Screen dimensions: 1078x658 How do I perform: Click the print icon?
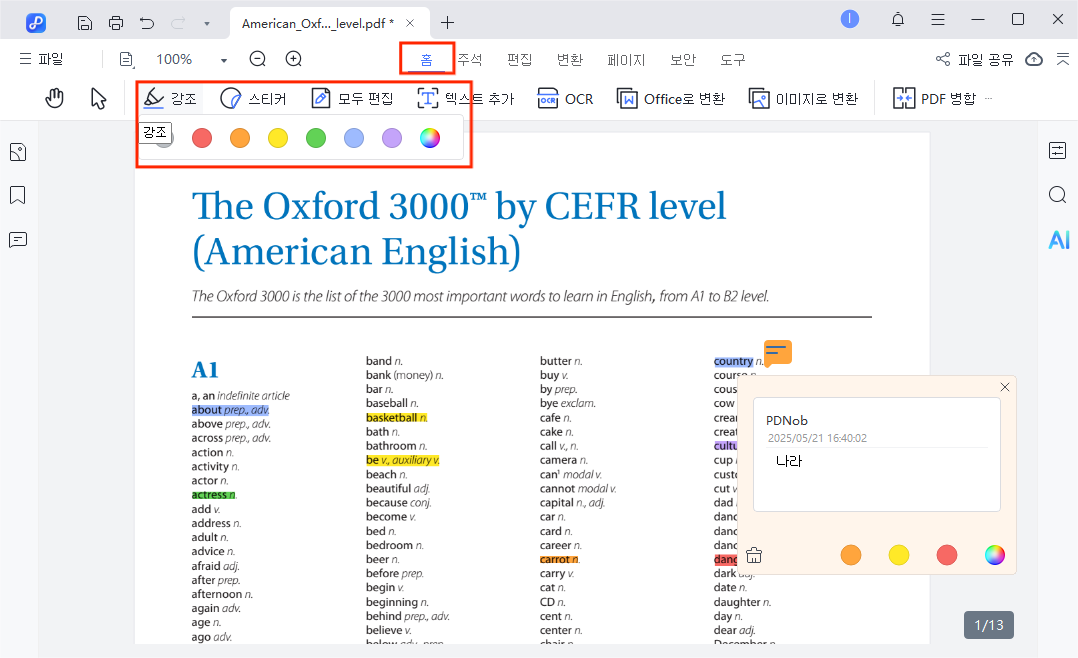(116, 22)
